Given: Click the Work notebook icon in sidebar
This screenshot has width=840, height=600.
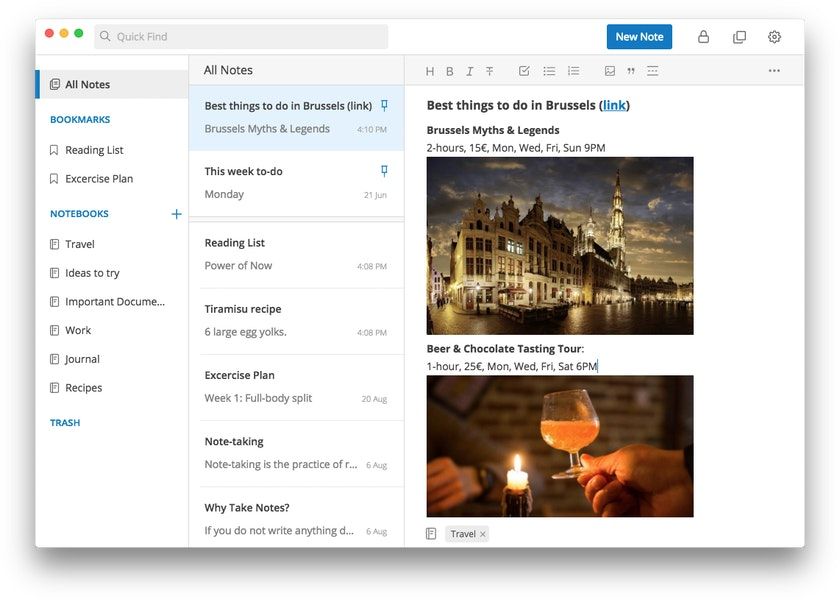Looking at the screenshot, I should [x=54, y=331].
